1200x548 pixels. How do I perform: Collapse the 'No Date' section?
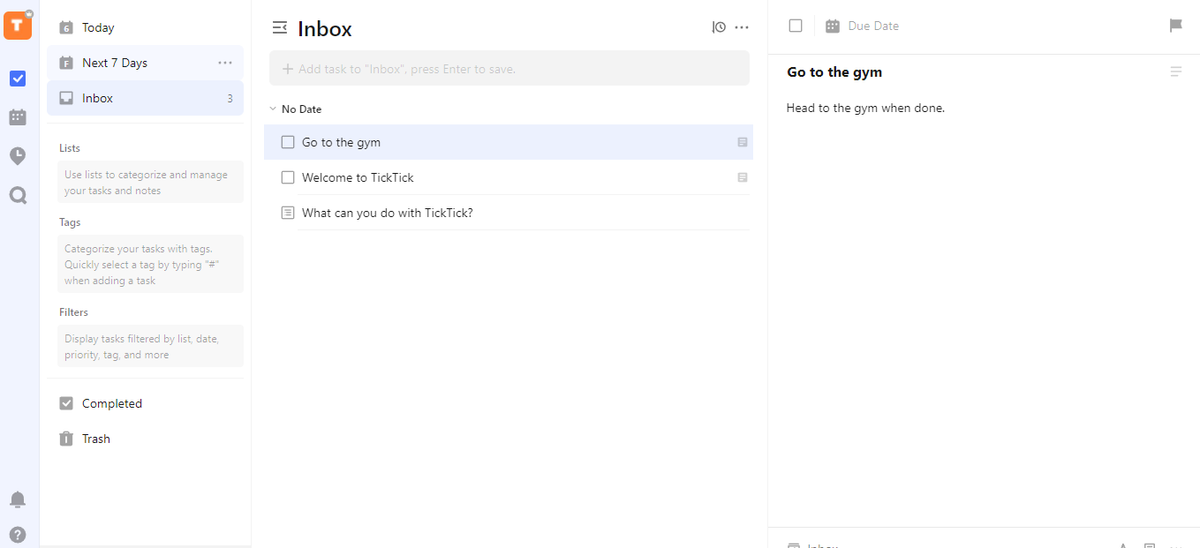click(x=272, y=109)
